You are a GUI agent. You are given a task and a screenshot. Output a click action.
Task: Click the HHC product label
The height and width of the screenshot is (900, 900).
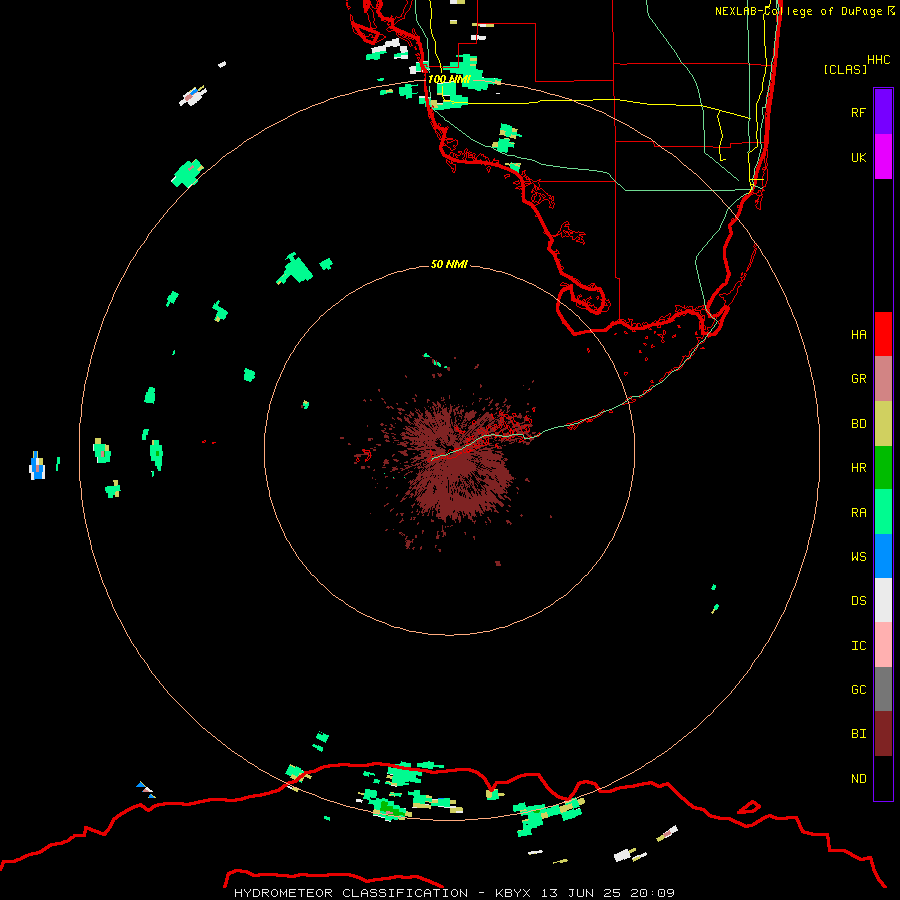(x=878, y=60)
